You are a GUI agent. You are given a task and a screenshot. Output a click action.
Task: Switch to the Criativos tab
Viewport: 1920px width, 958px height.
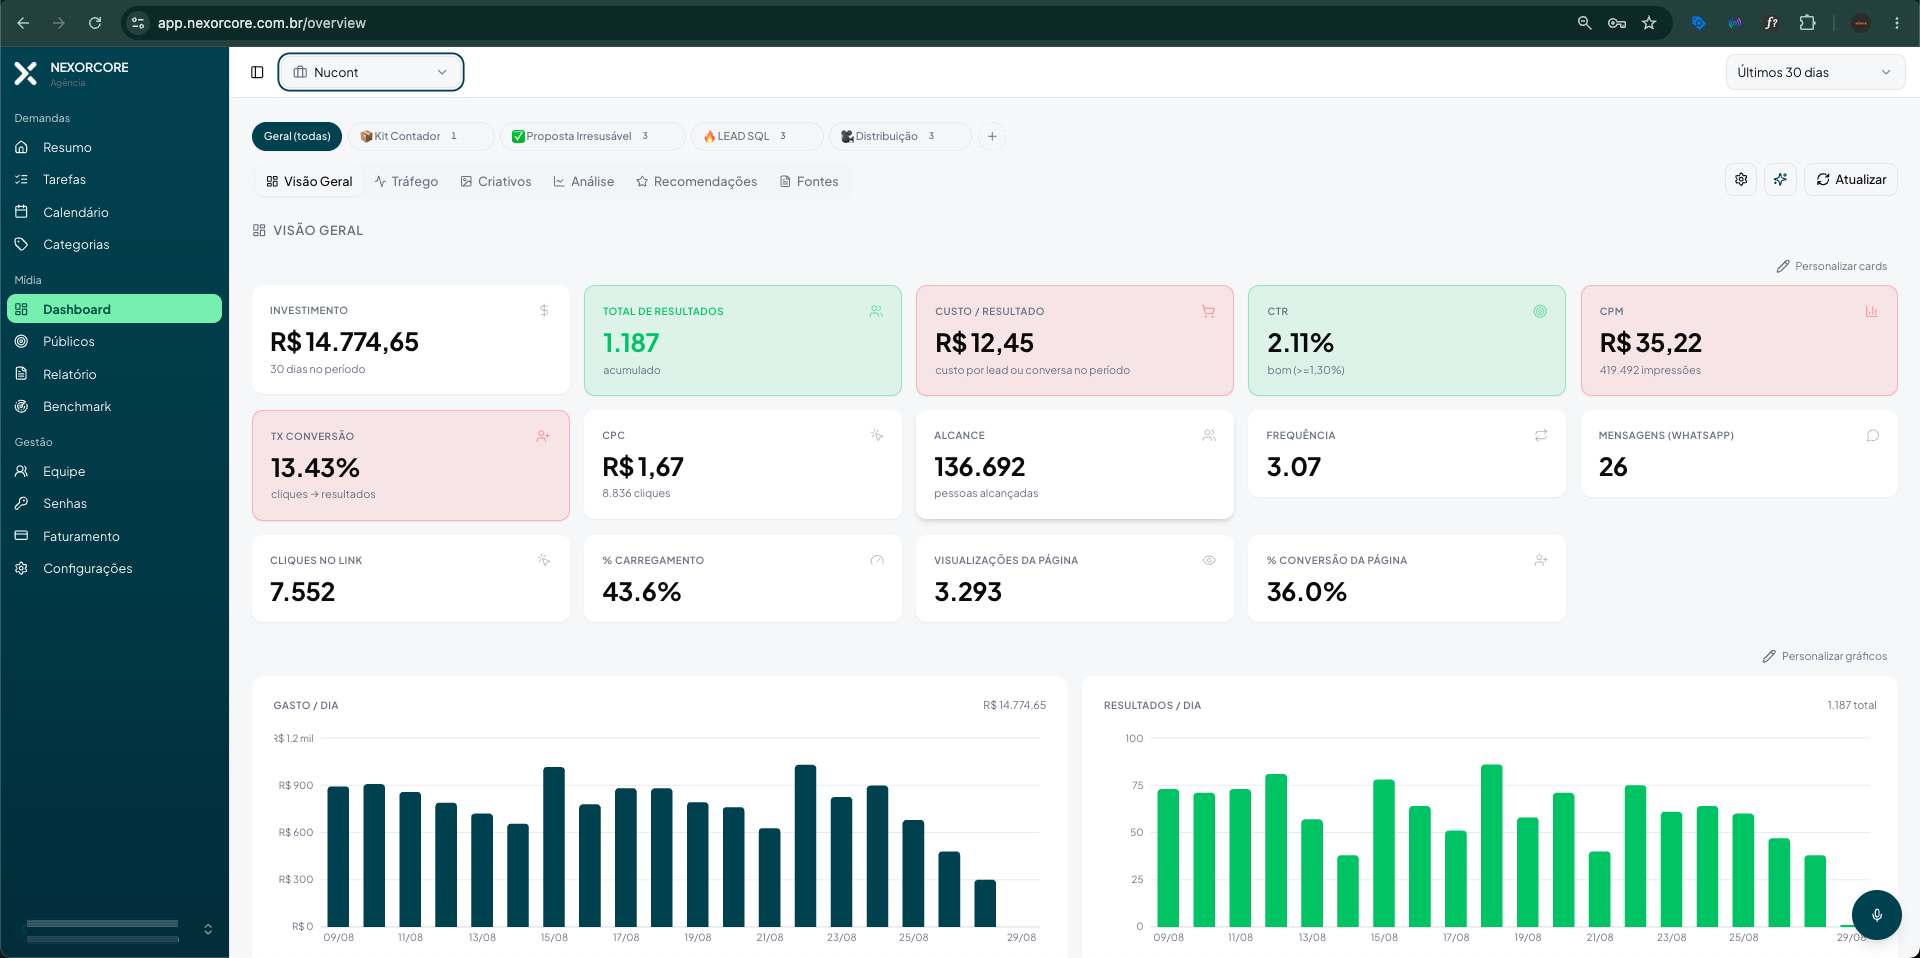point(496,181)
